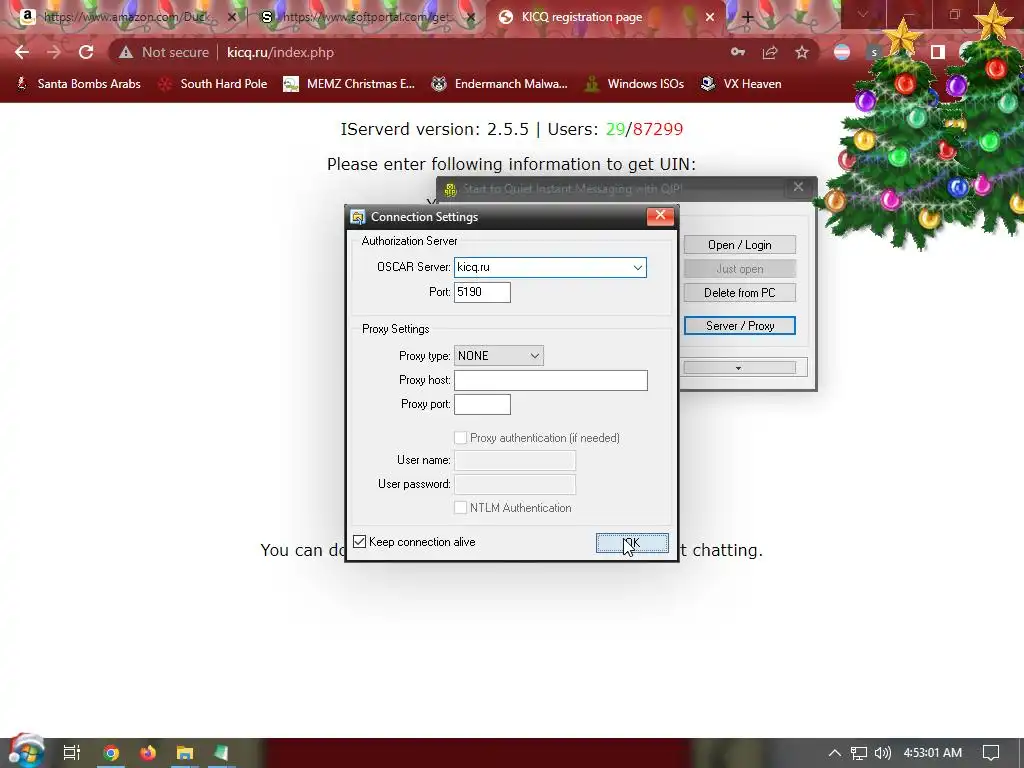Screen dimensions: 1024x768
Task: Close the softportal tab
Action: (x=470, y=18)
